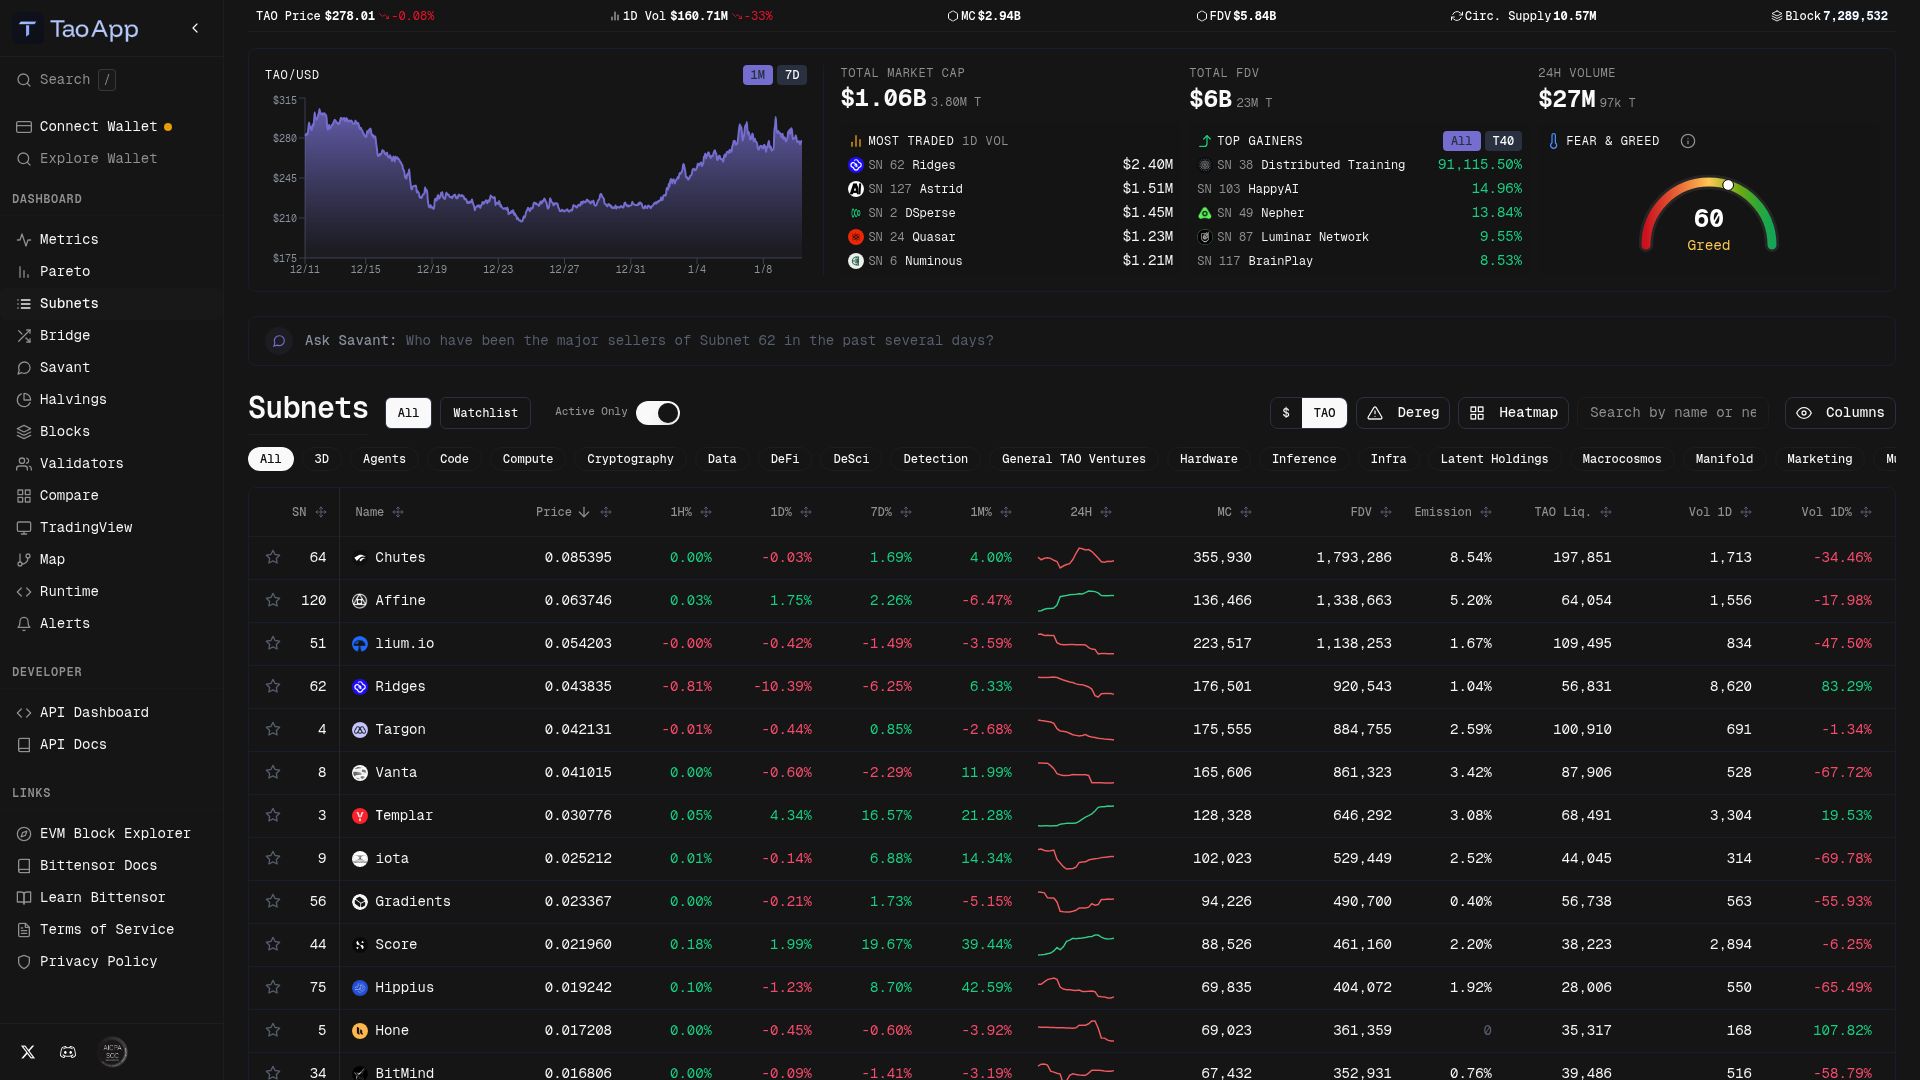Image resolution: width=1920 pixels, height=1080 pixels.
Task: Switch top gainers to T40 tab
Action: pyautogui.click(x=1503, y=141)
